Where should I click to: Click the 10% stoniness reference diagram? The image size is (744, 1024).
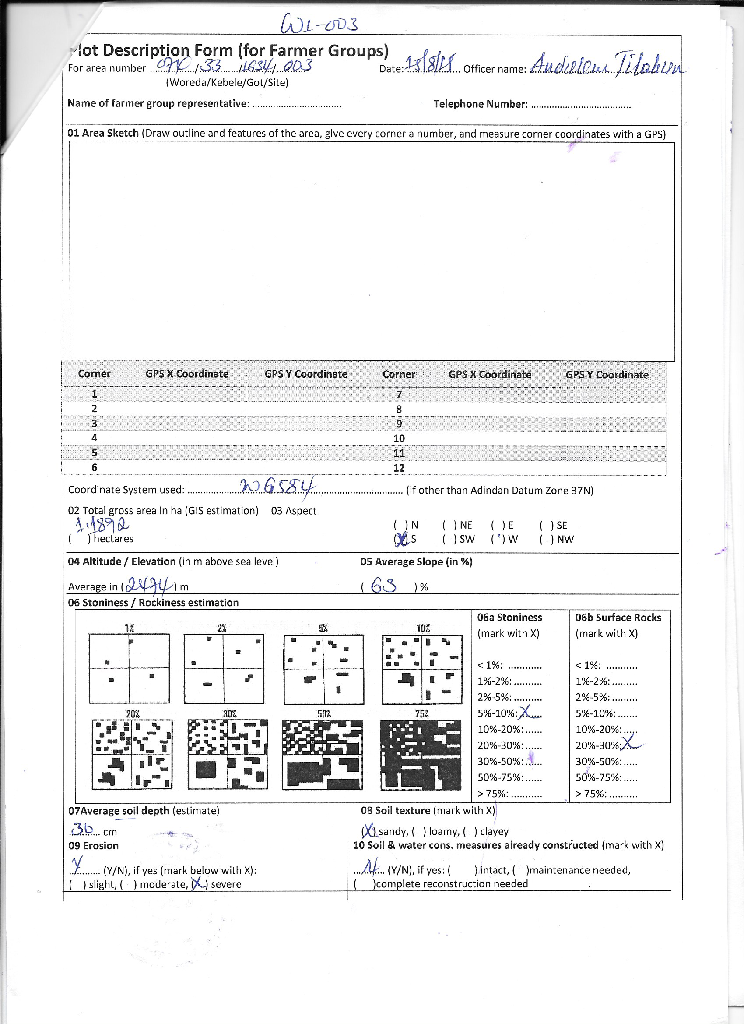point(422,669)
